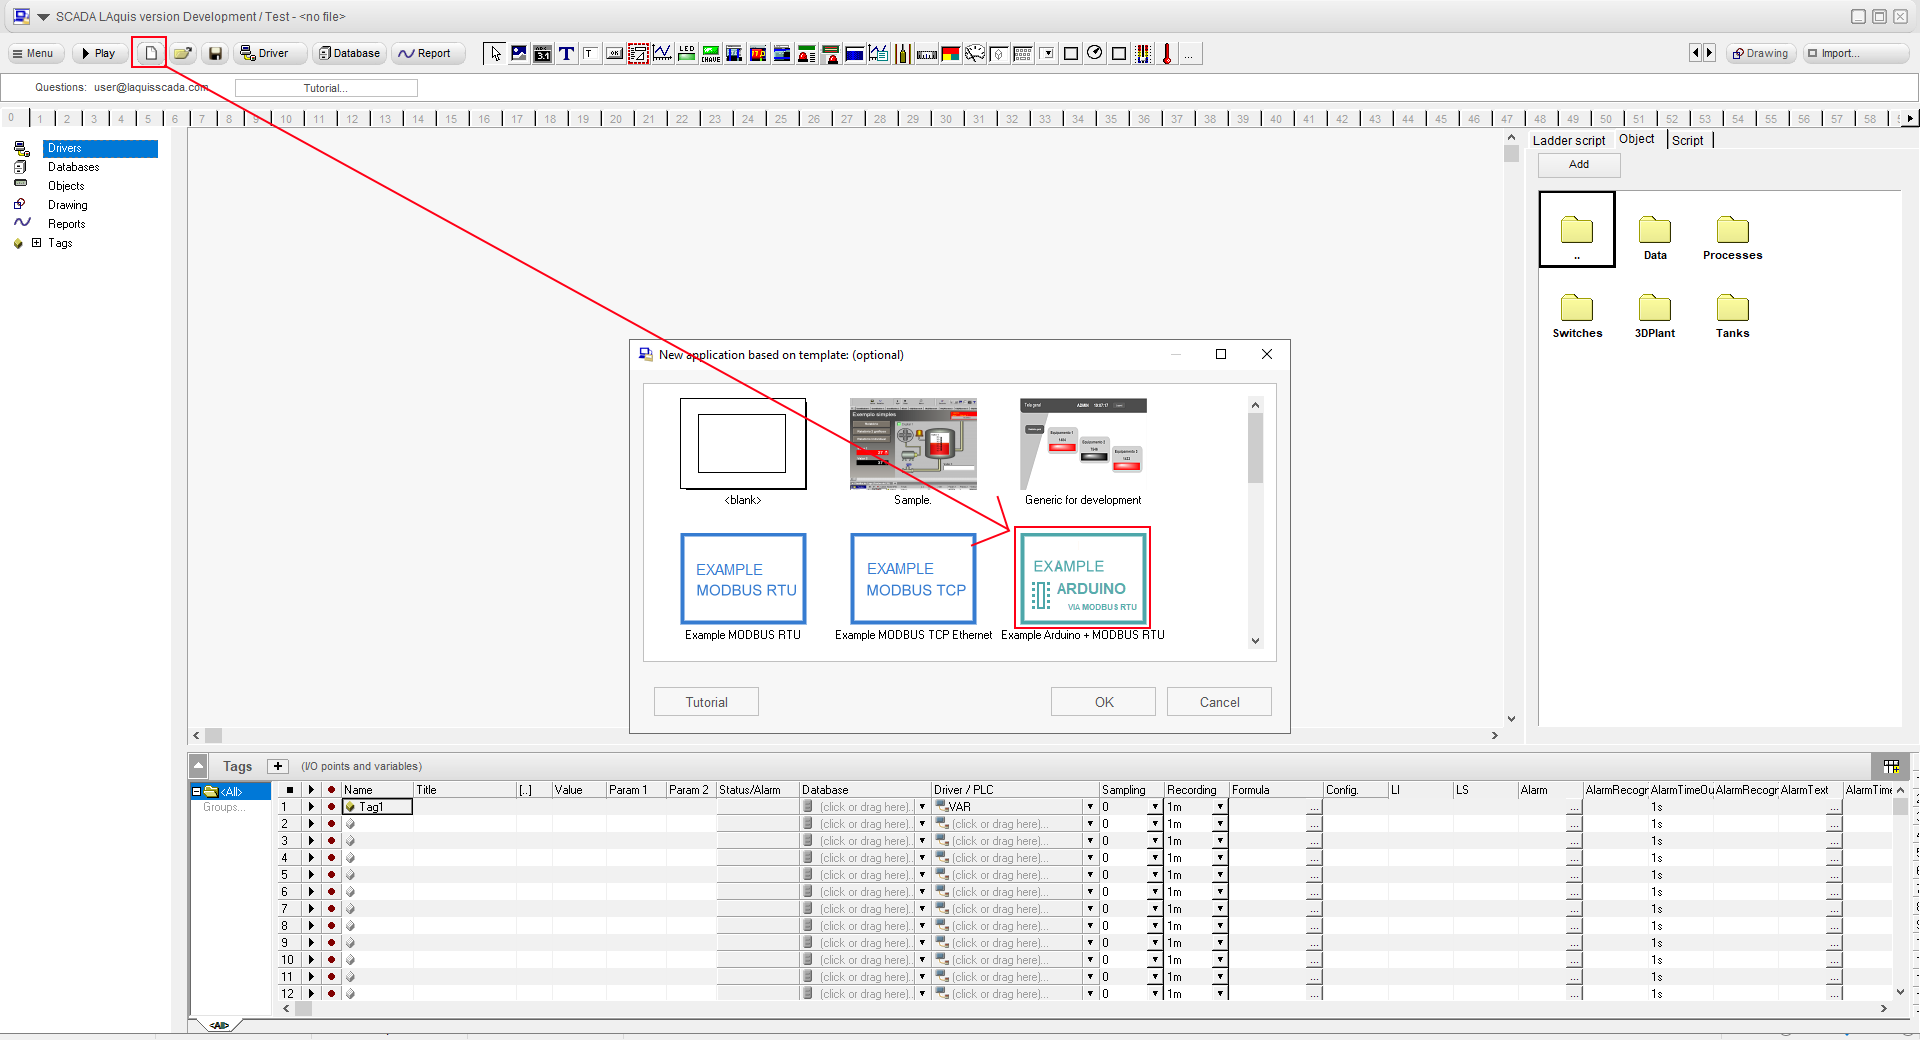Select Reports in the left tree

pyautogui.click(x=67, y=224)
